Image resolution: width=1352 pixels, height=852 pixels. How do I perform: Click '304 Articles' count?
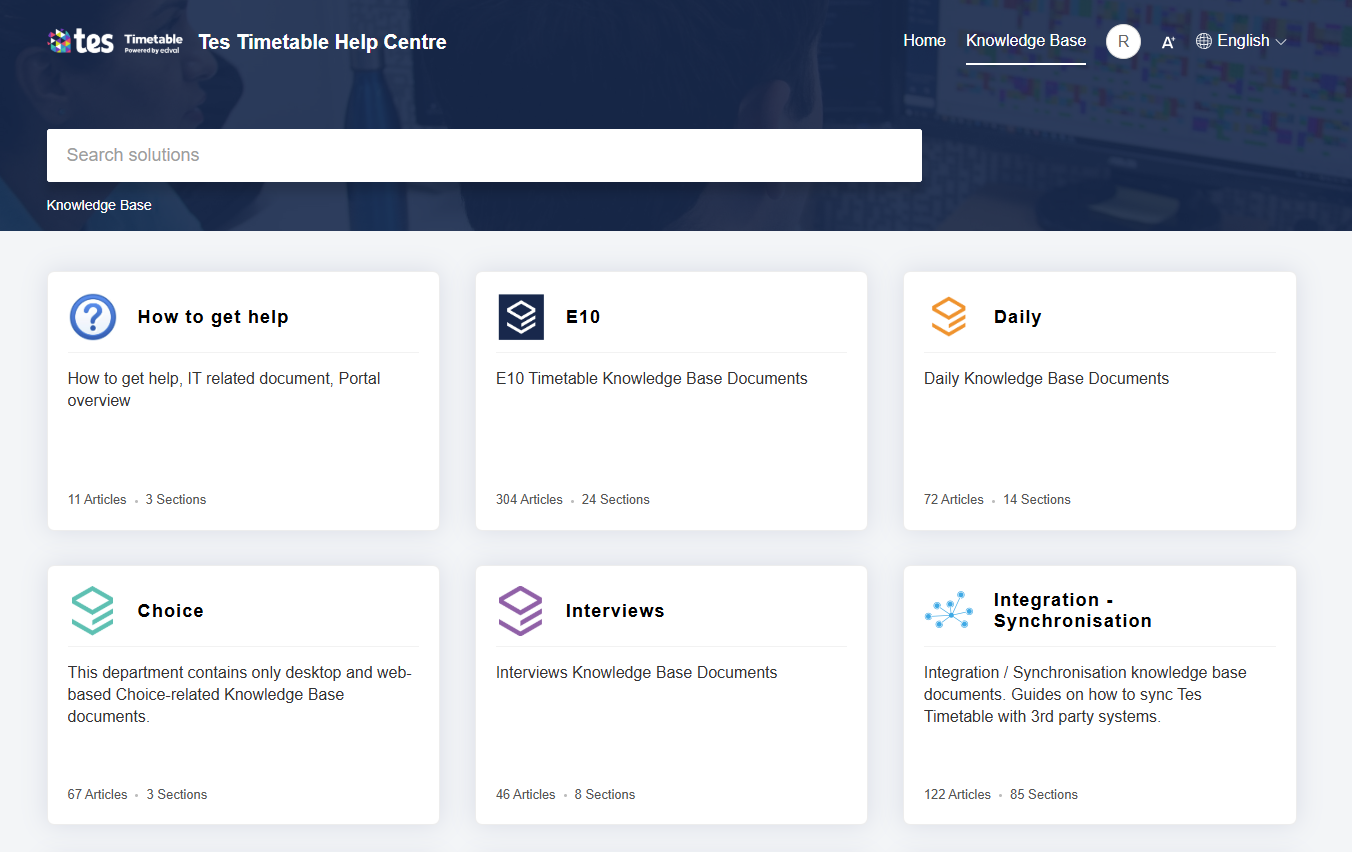point(529,499)
